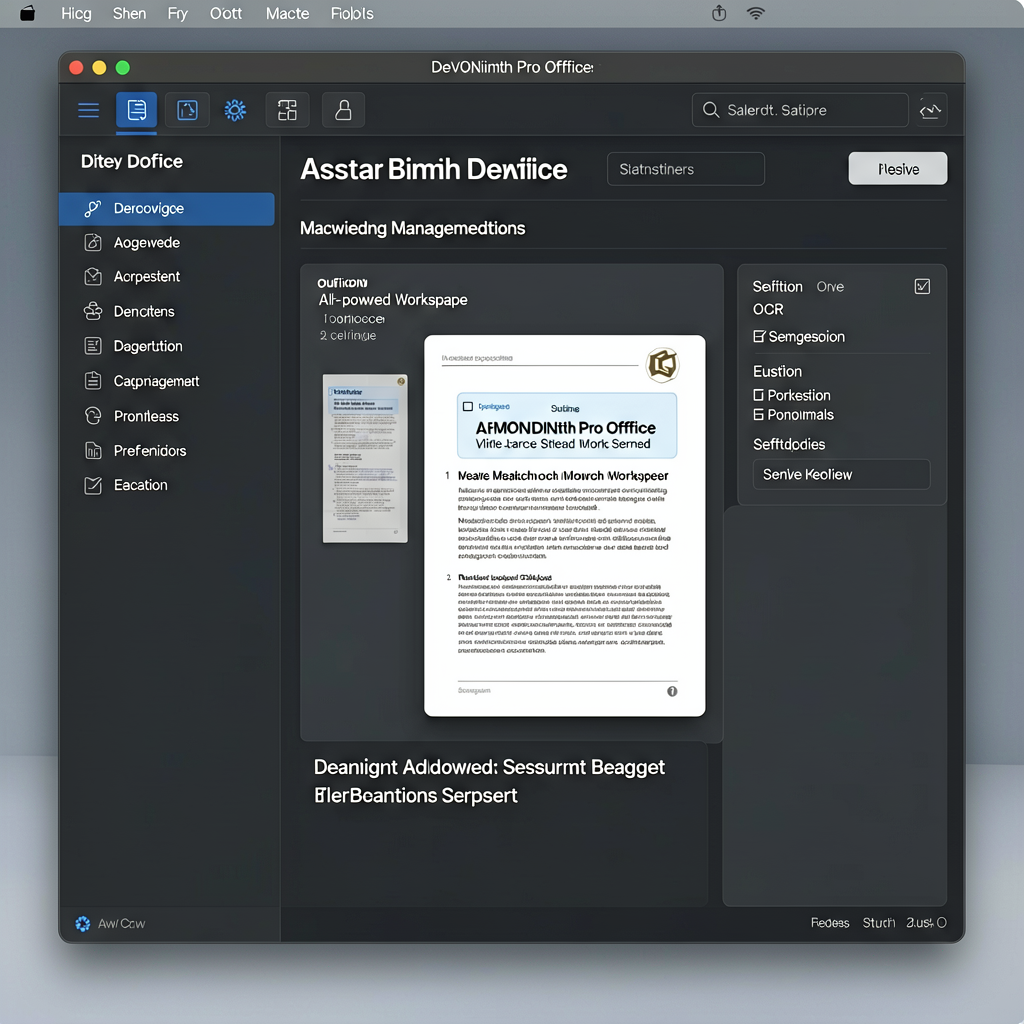Viewport: 1024px width, 1024px height.
Task: Click the share icon in menu bar
Action: [718, 13]
